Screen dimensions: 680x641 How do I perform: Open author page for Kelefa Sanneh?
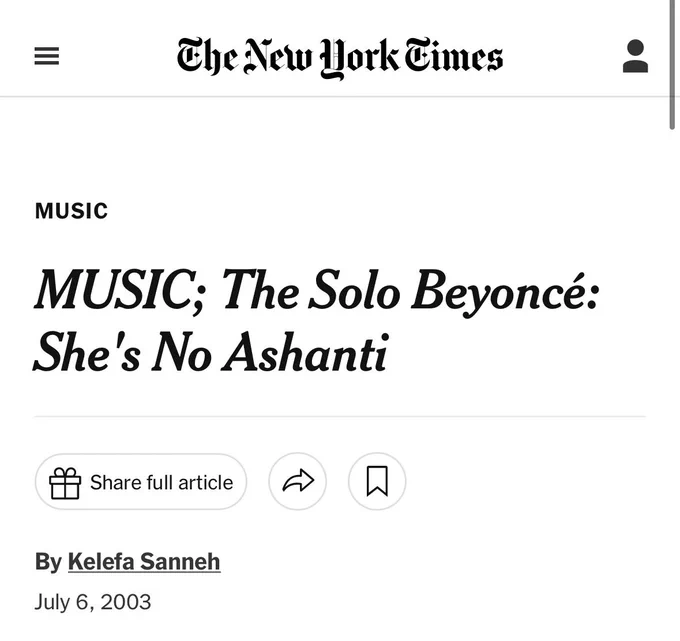point(144,562)
